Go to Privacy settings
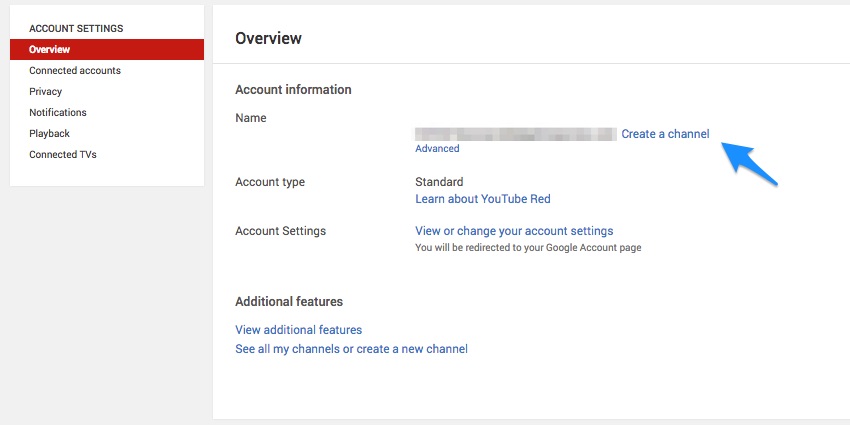Image resolution: width=850 pixels, height=425 pixels. point(46,92)
